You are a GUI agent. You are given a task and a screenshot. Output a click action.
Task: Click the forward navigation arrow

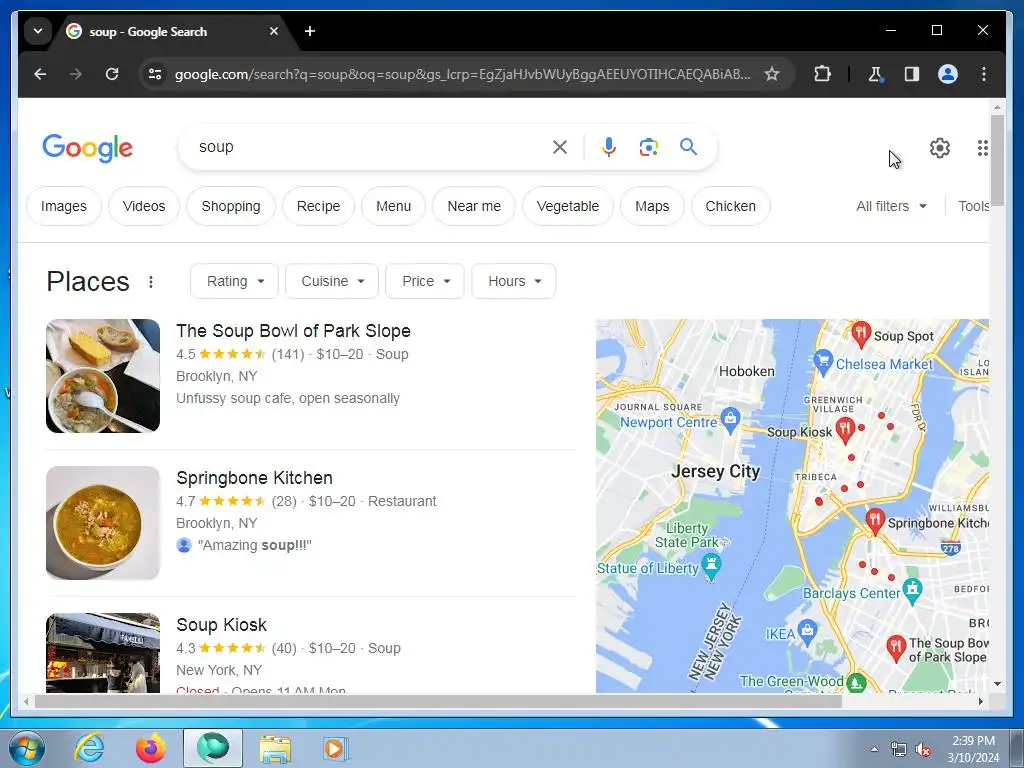[76, 74]
